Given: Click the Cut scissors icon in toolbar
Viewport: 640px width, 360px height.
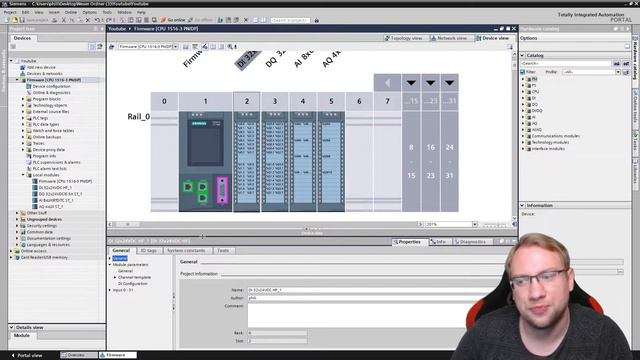Looking at the screenshot, I should click(64, 20).
